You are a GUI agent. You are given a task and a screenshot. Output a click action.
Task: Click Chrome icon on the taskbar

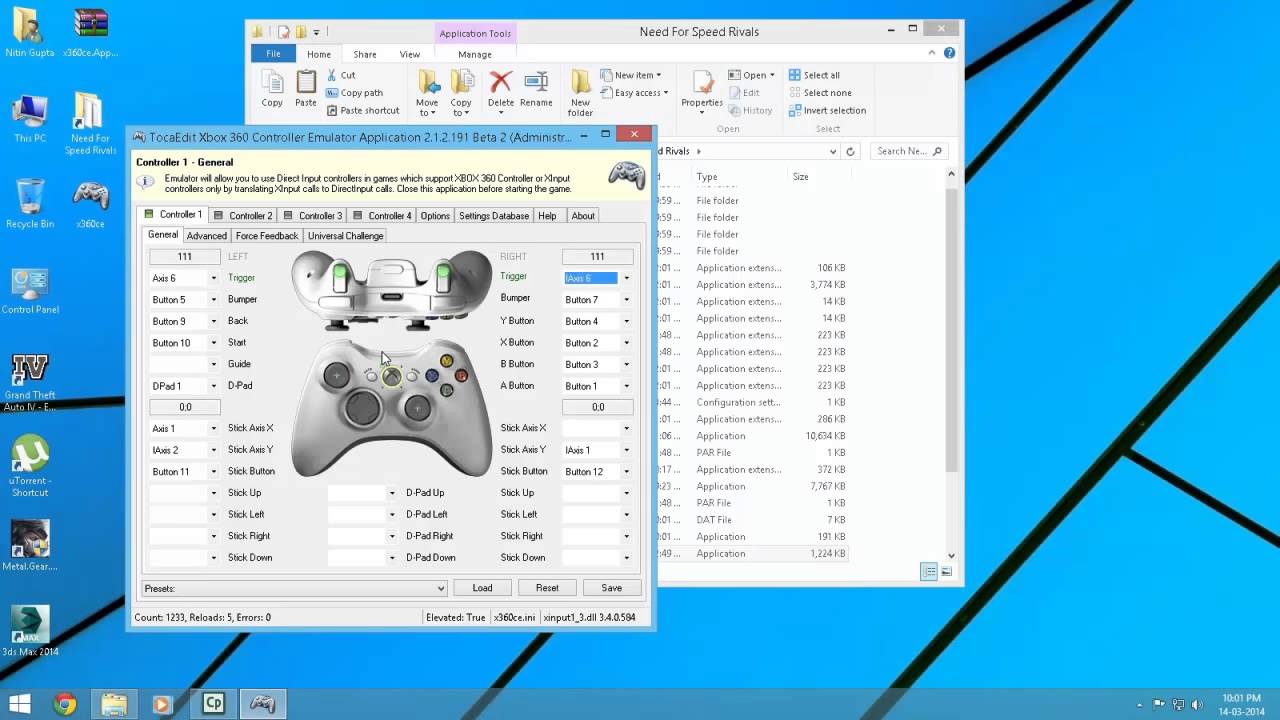coord(65,704)
